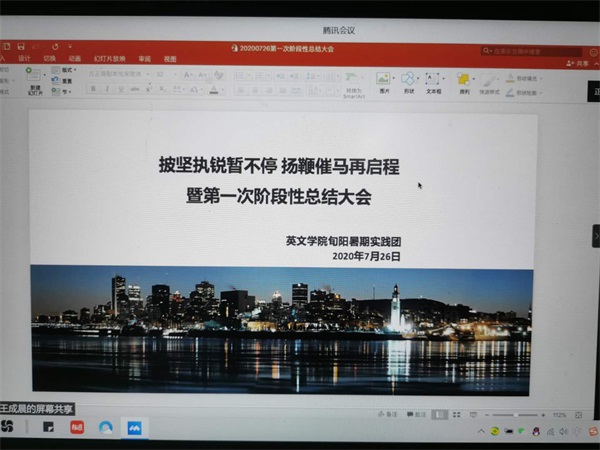Image resolution: width=600 pixels, height=450 pixels.
Task: Click the slide show view icon in the status bar
Action: 473,414
